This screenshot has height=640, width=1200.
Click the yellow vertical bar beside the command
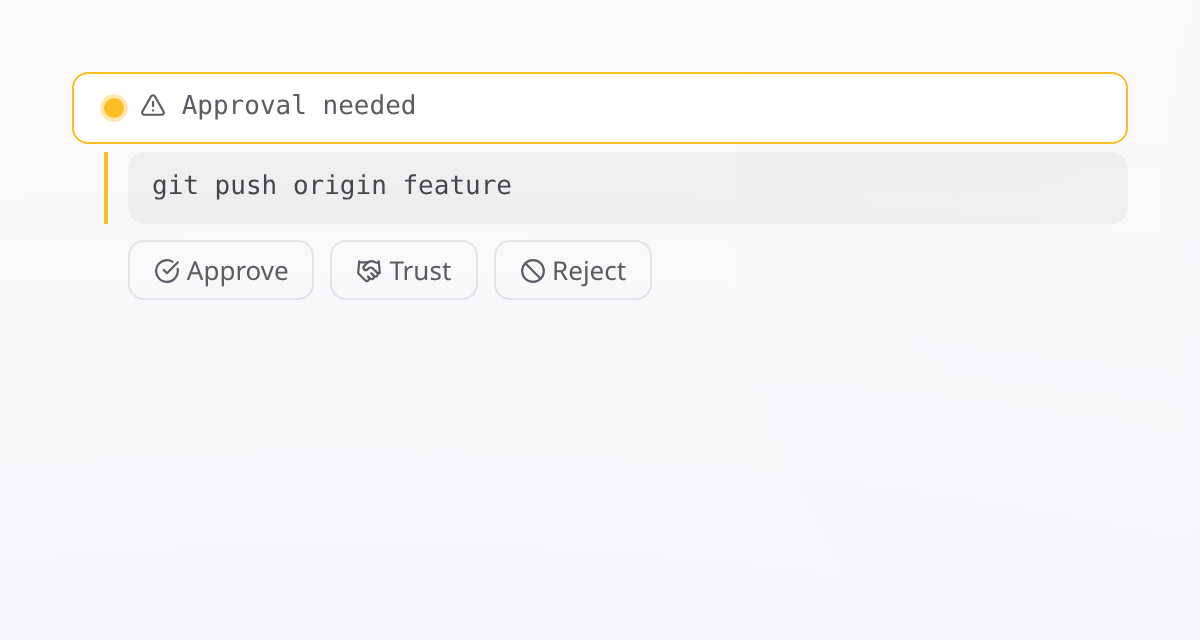tap(106, 188)
